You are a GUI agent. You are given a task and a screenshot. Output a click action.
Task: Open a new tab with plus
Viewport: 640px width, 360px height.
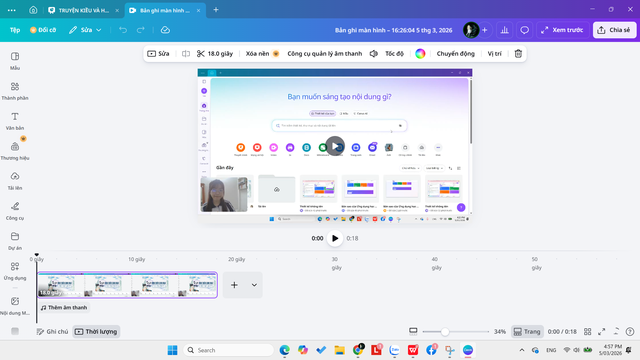tap(216, 10)
